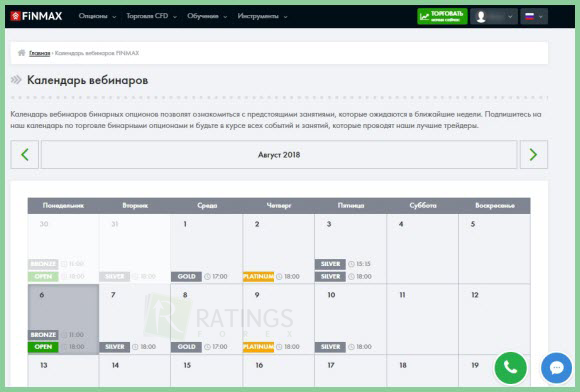Viewport: 580px width, 392px height.
Task: Open SILVER webinar on August 7
Action: 115,347
